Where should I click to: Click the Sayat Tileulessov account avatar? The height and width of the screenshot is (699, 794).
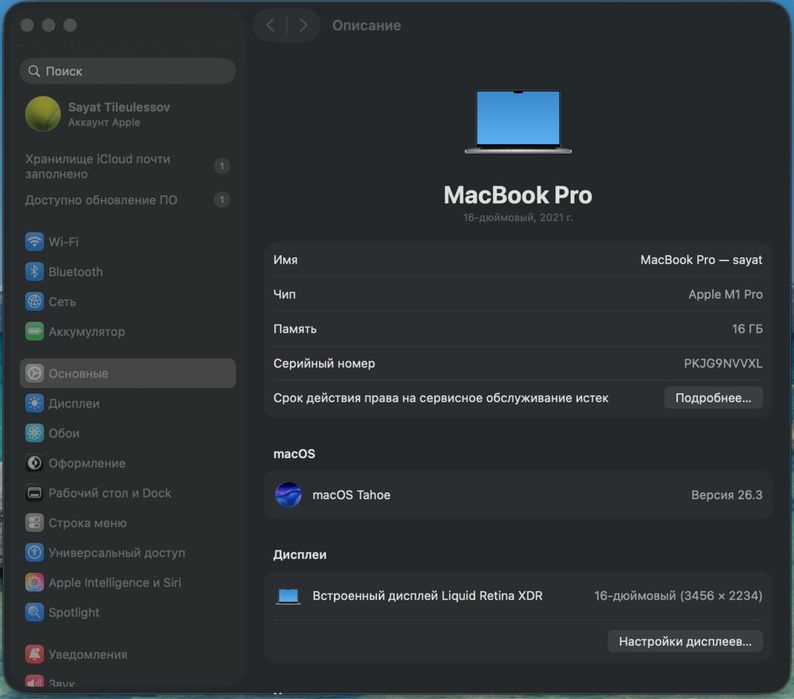pyautogui.click(x=43, y=114)
